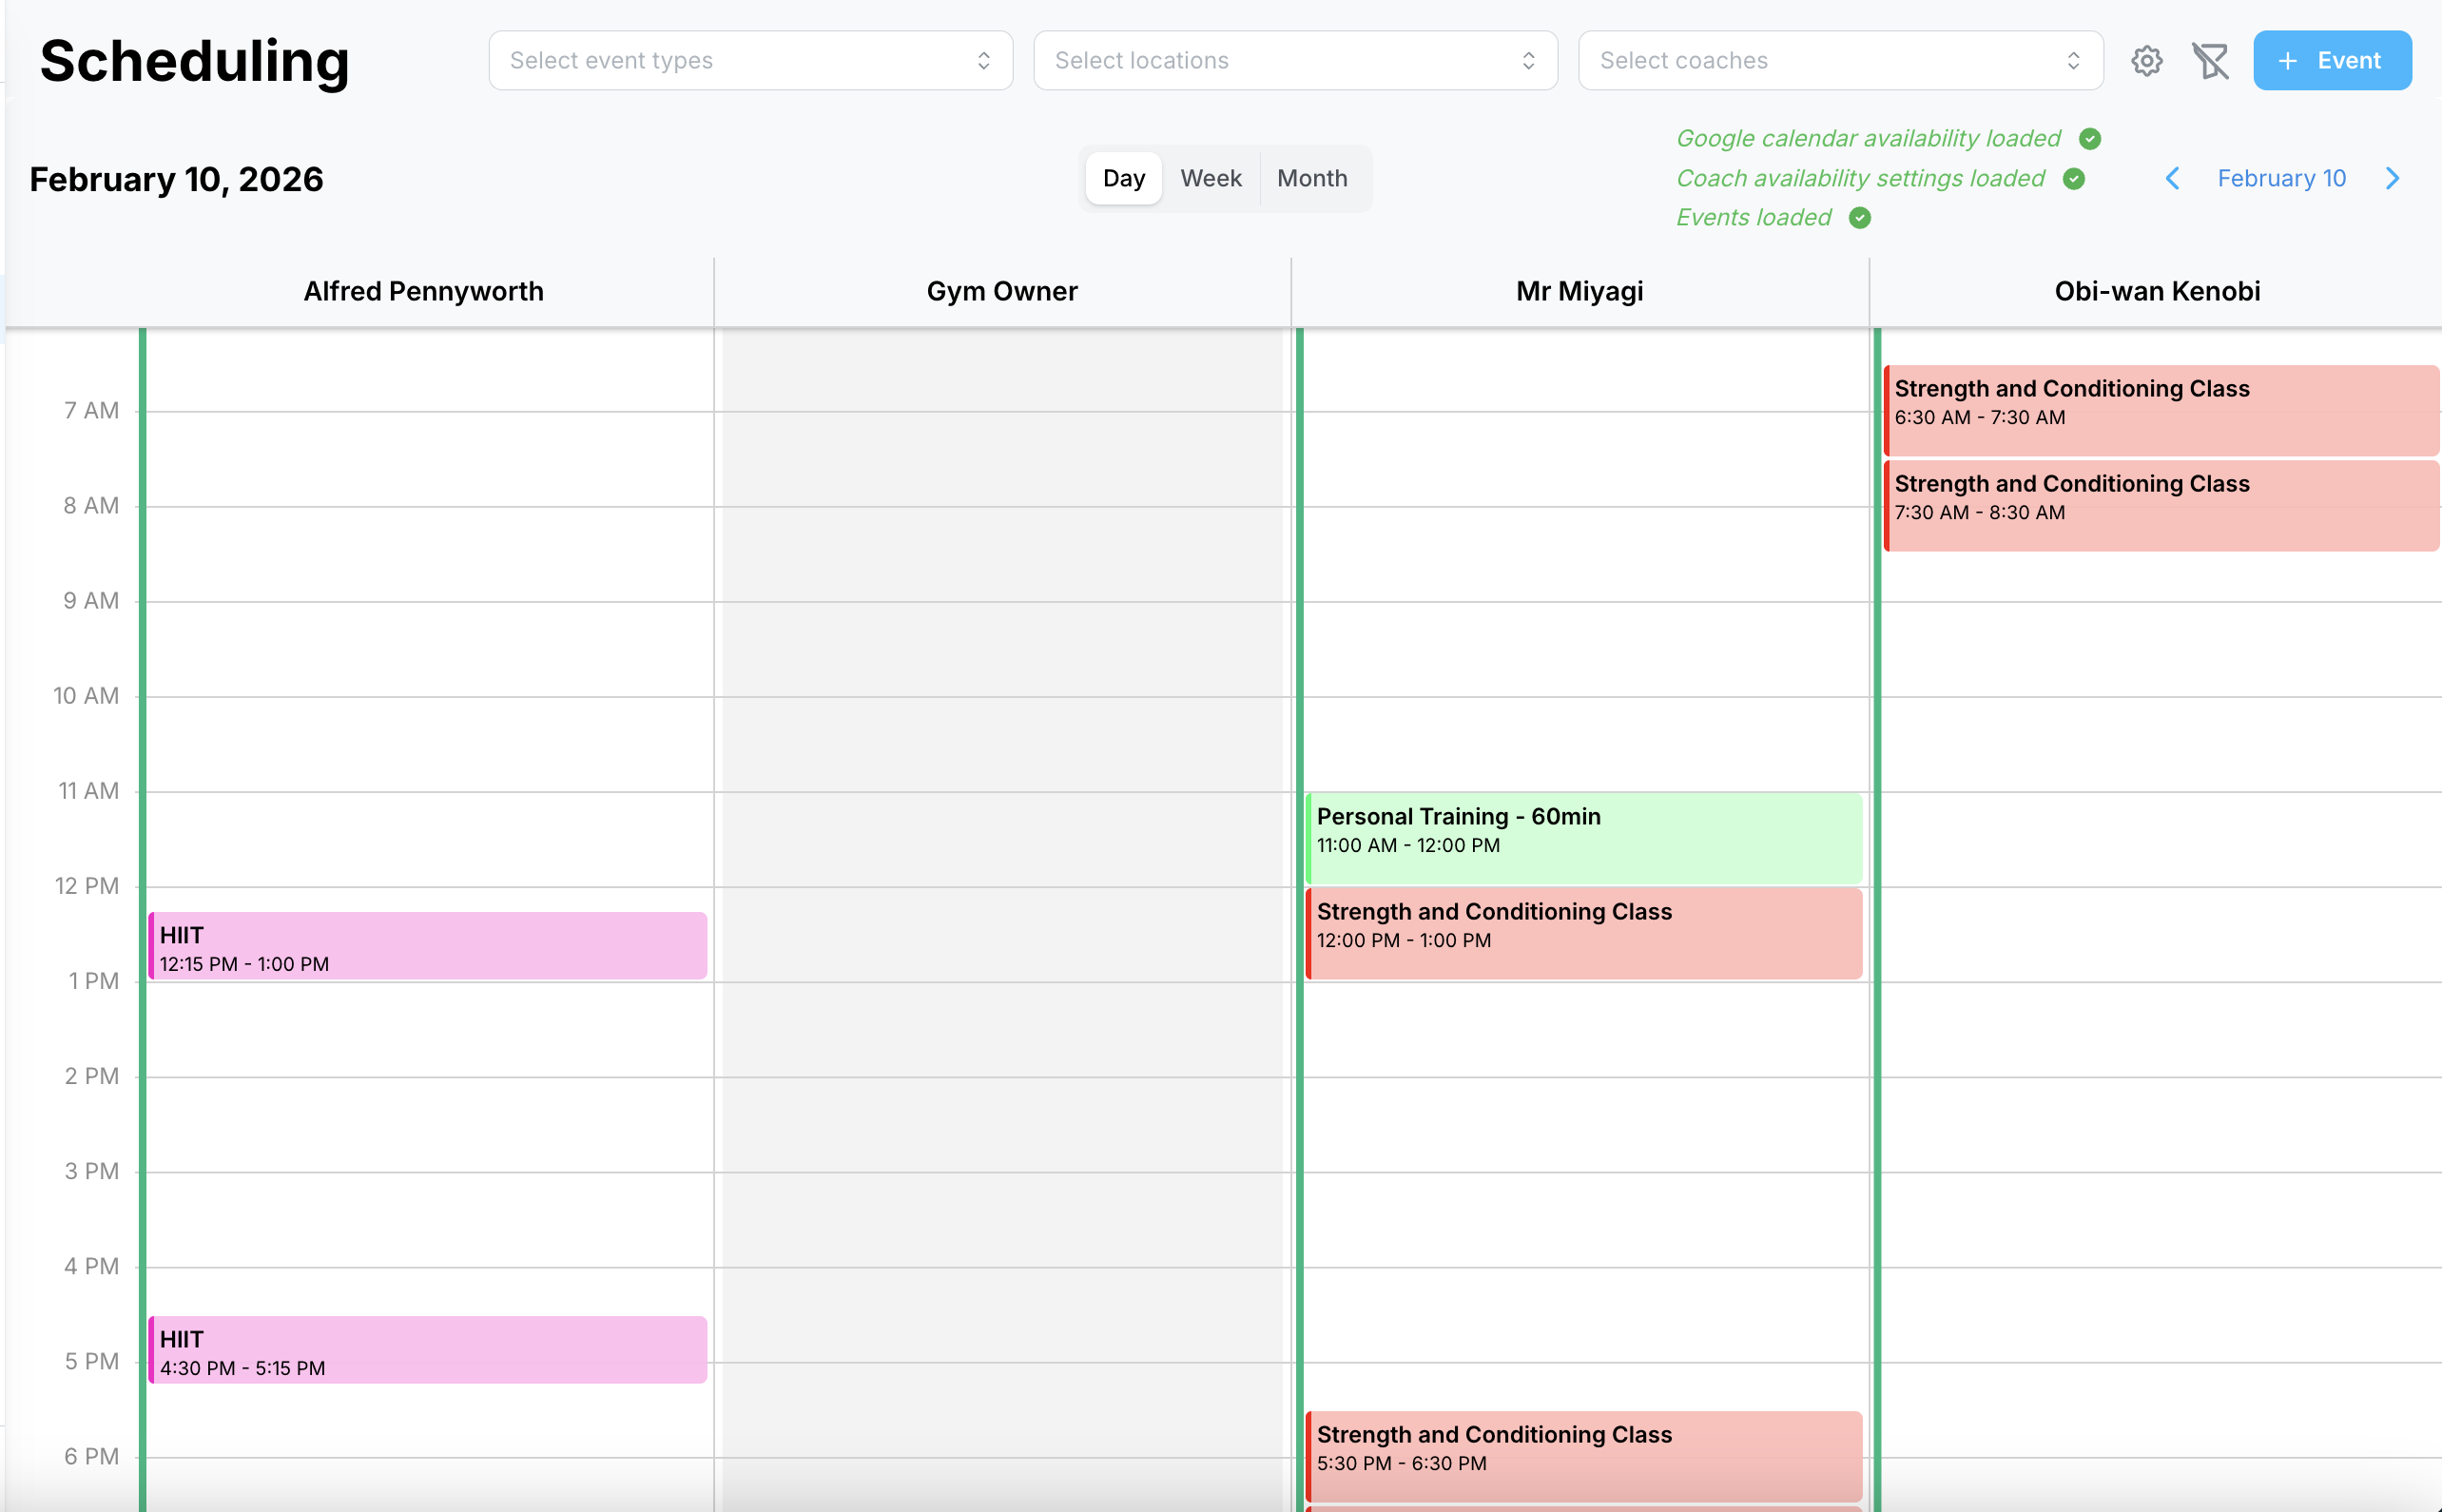Click the checkmark beside Events loaded
The height and width of the screenshot is (1512, 2442).
[1859, 218]
